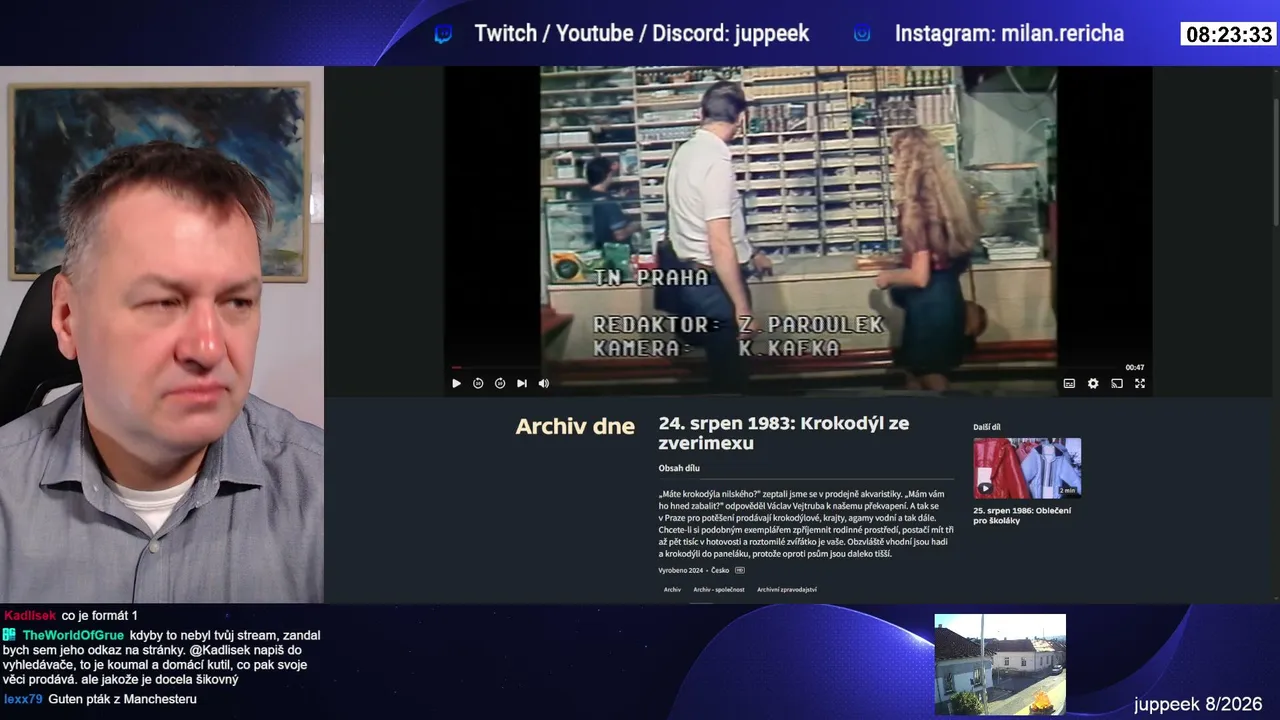Click the "Vyrobeno 2024" production label
The height and width of the screenshot is (720, 1280).
(681, 570)
